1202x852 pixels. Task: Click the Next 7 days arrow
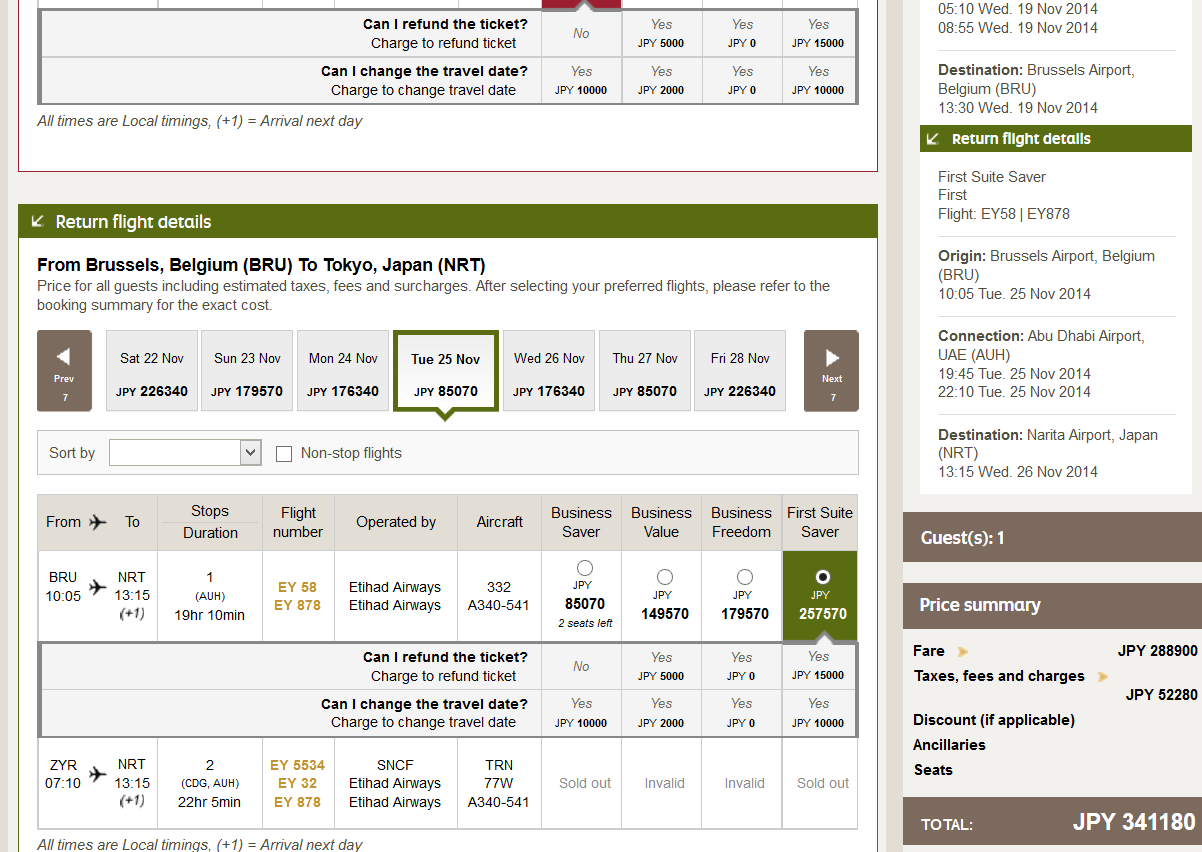pyautogui.click(x=831, y=370)
